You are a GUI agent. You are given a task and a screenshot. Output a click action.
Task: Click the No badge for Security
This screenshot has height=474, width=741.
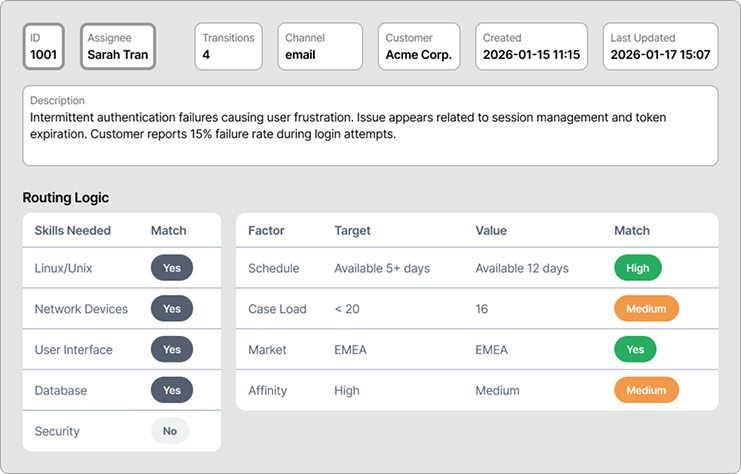coord(170,431)
